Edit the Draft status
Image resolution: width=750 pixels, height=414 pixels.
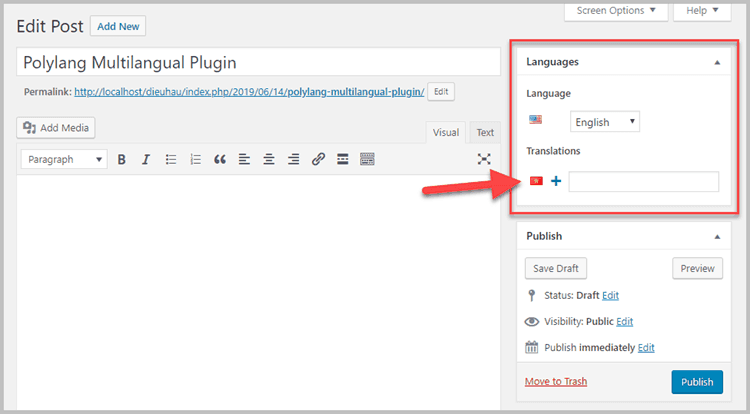point(610,295)
